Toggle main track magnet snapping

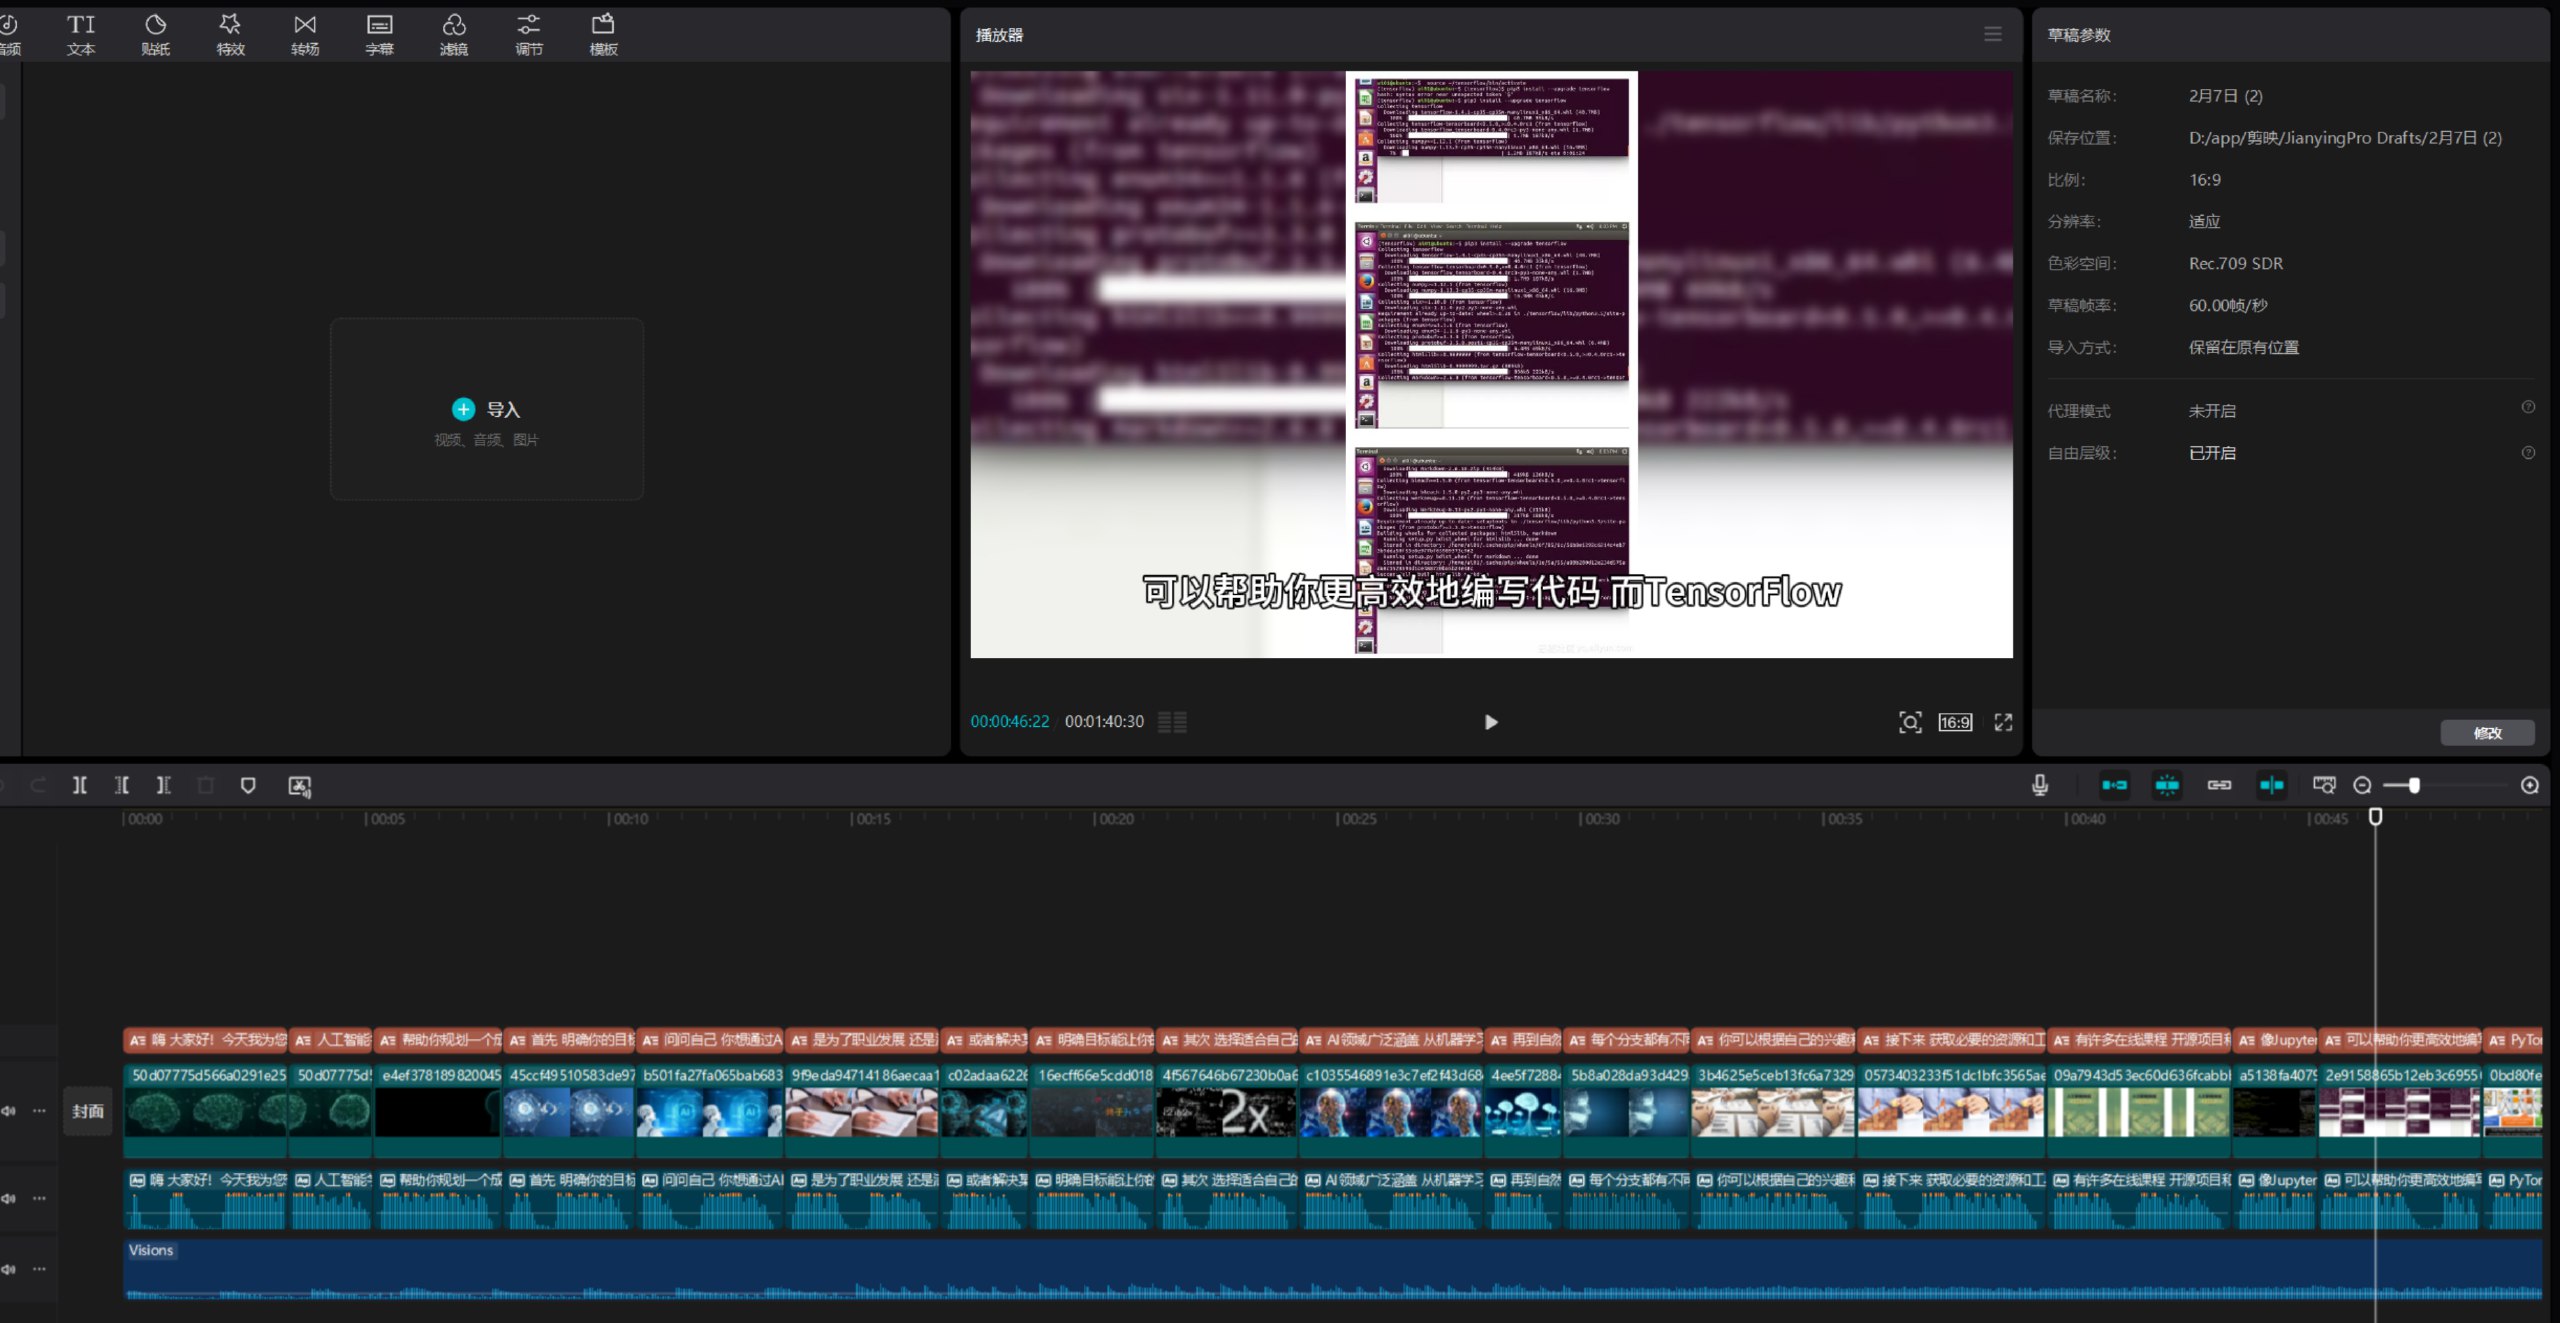point(2114,786)
